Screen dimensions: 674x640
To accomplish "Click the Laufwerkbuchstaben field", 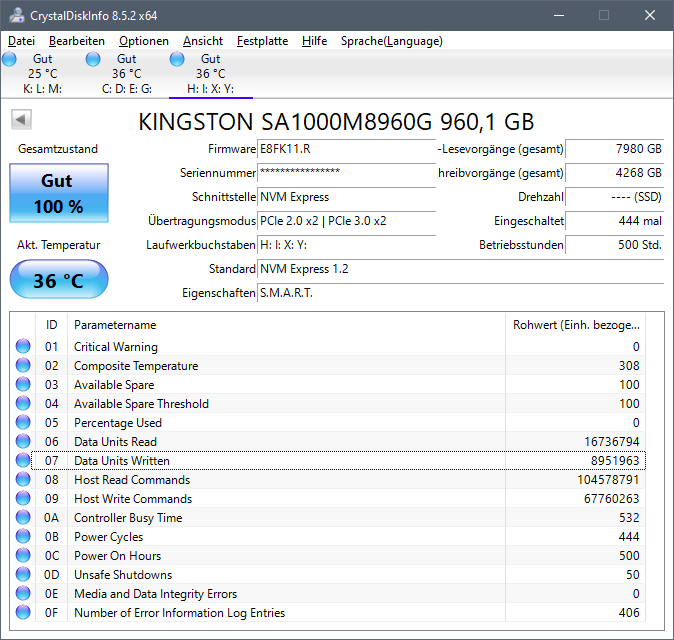I will [346, 245].
